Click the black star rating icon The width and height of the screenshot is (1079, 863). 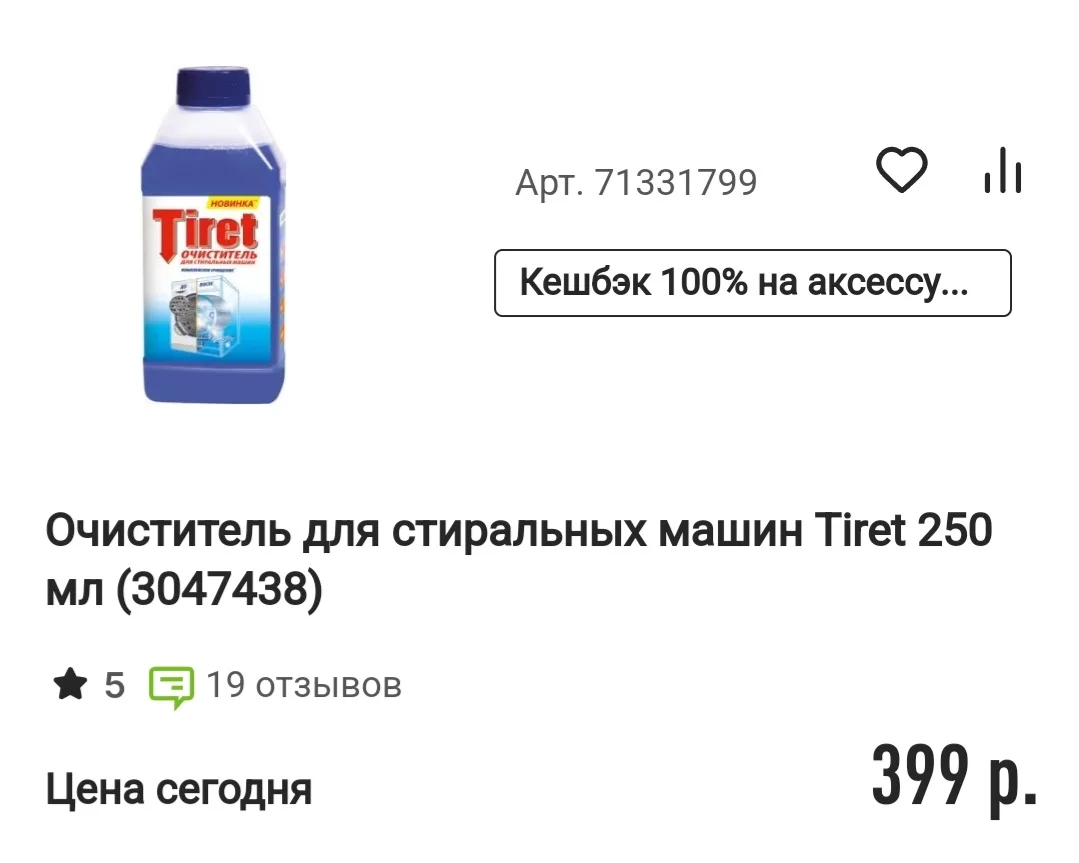point(71,685)
